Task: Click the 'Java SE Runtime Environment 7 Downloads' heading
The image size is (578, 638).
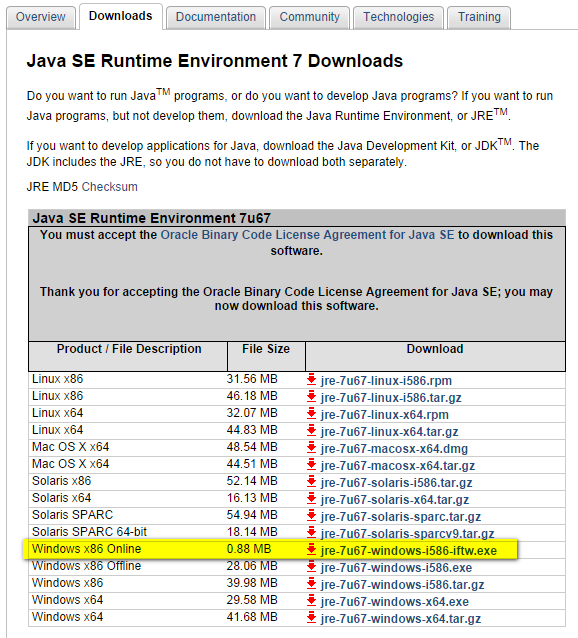Action: point(215,61)
